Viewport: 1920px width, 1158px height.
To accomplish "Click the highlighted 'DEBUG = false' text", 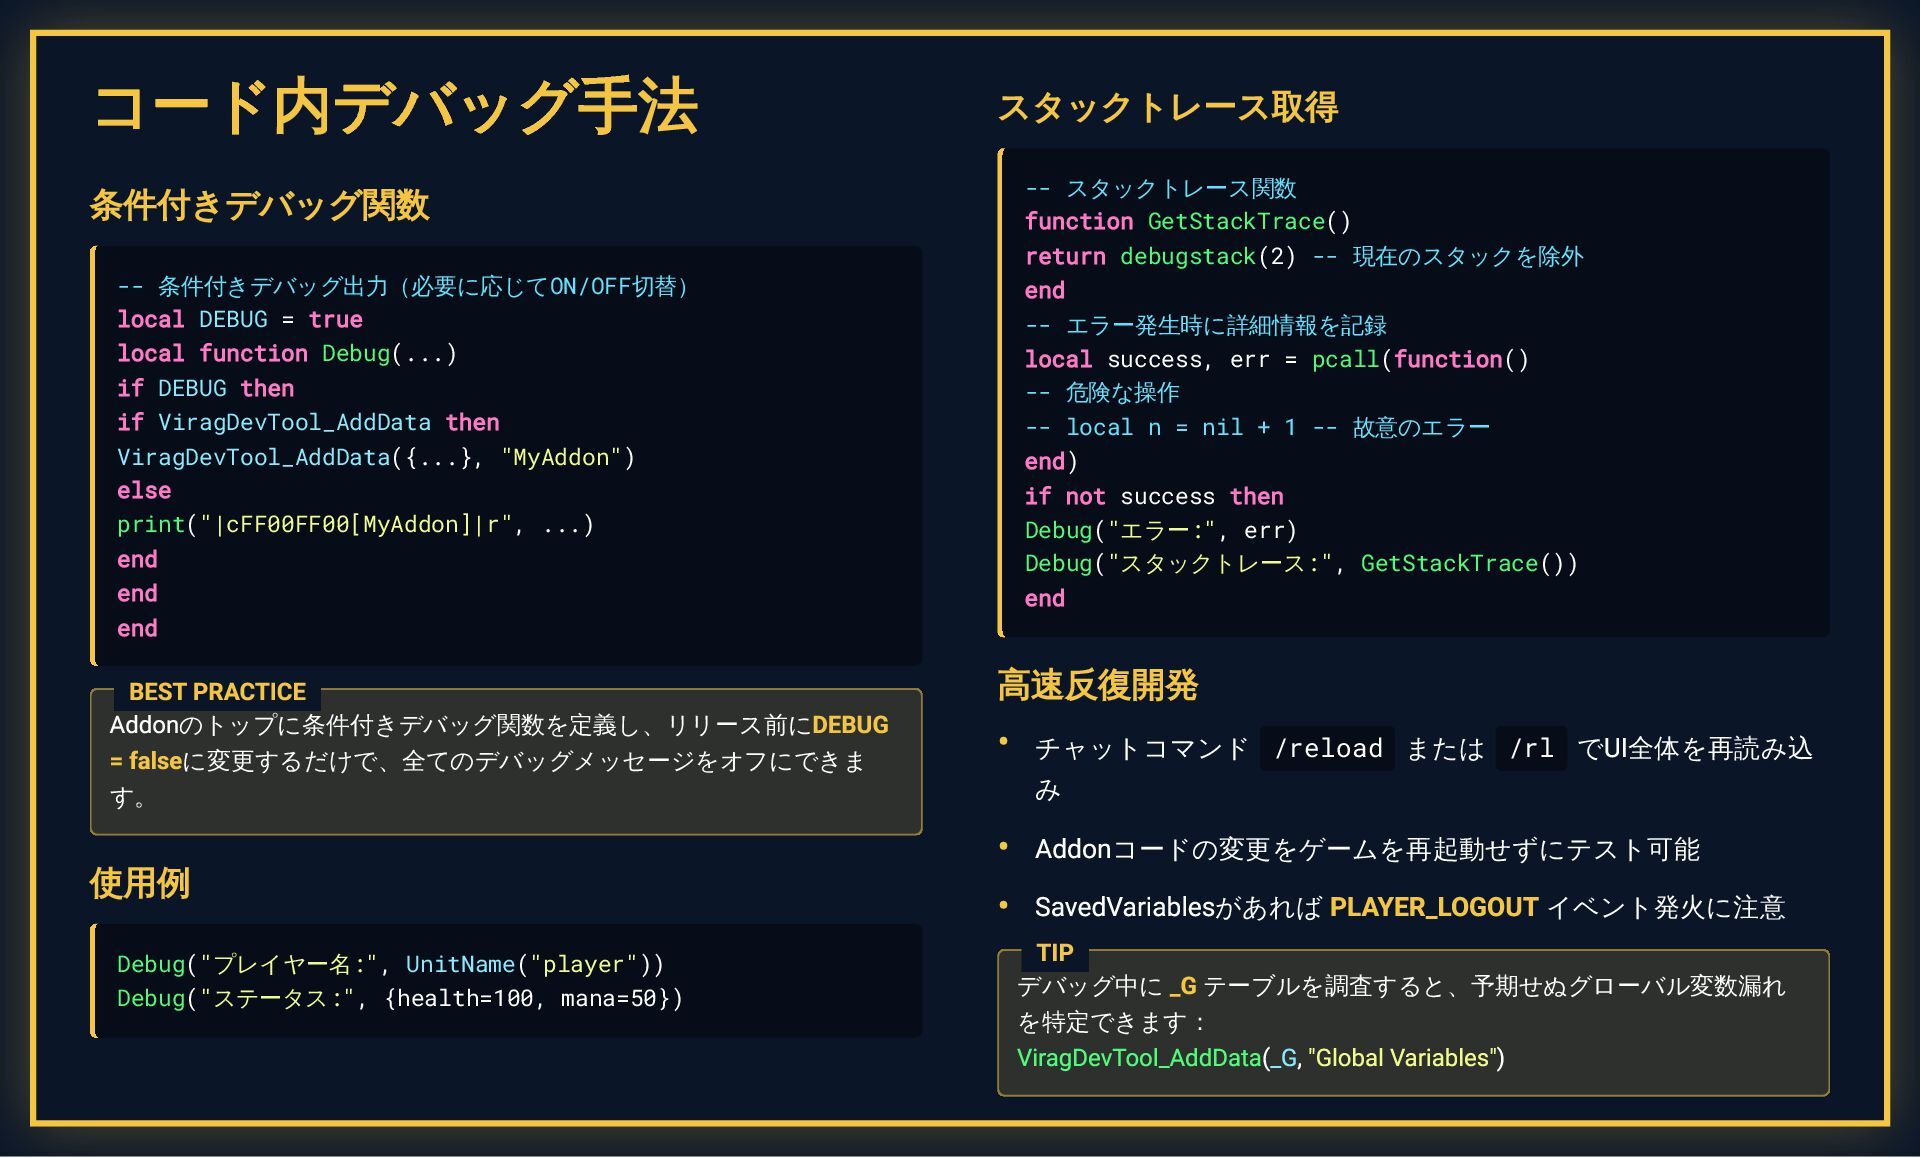I will pos(849,726).
